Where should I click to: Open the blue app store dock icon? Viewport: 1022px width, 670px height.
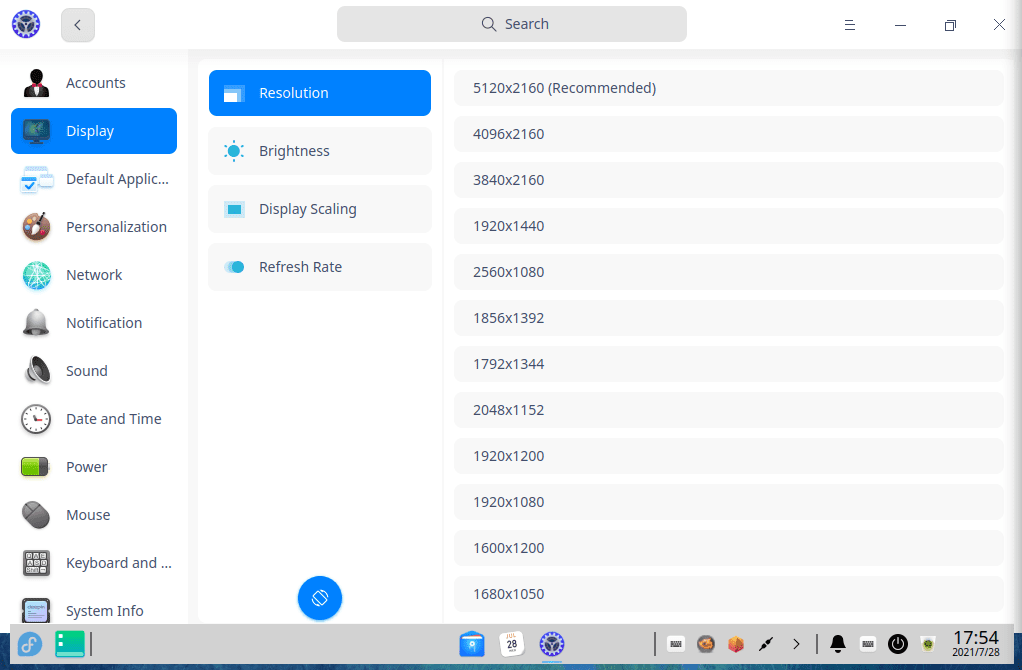pyautogui.click(x=472, y=645)
